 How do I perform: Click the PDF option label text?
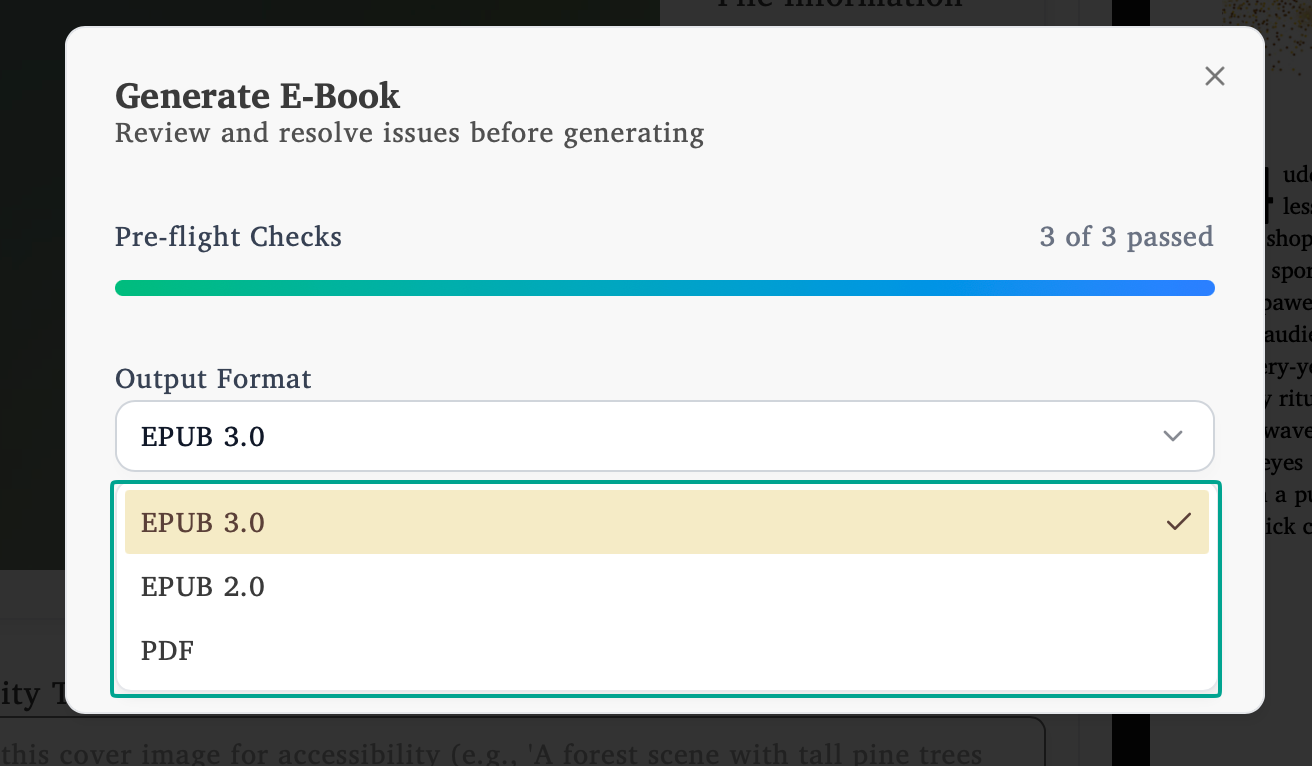point(167,651)
